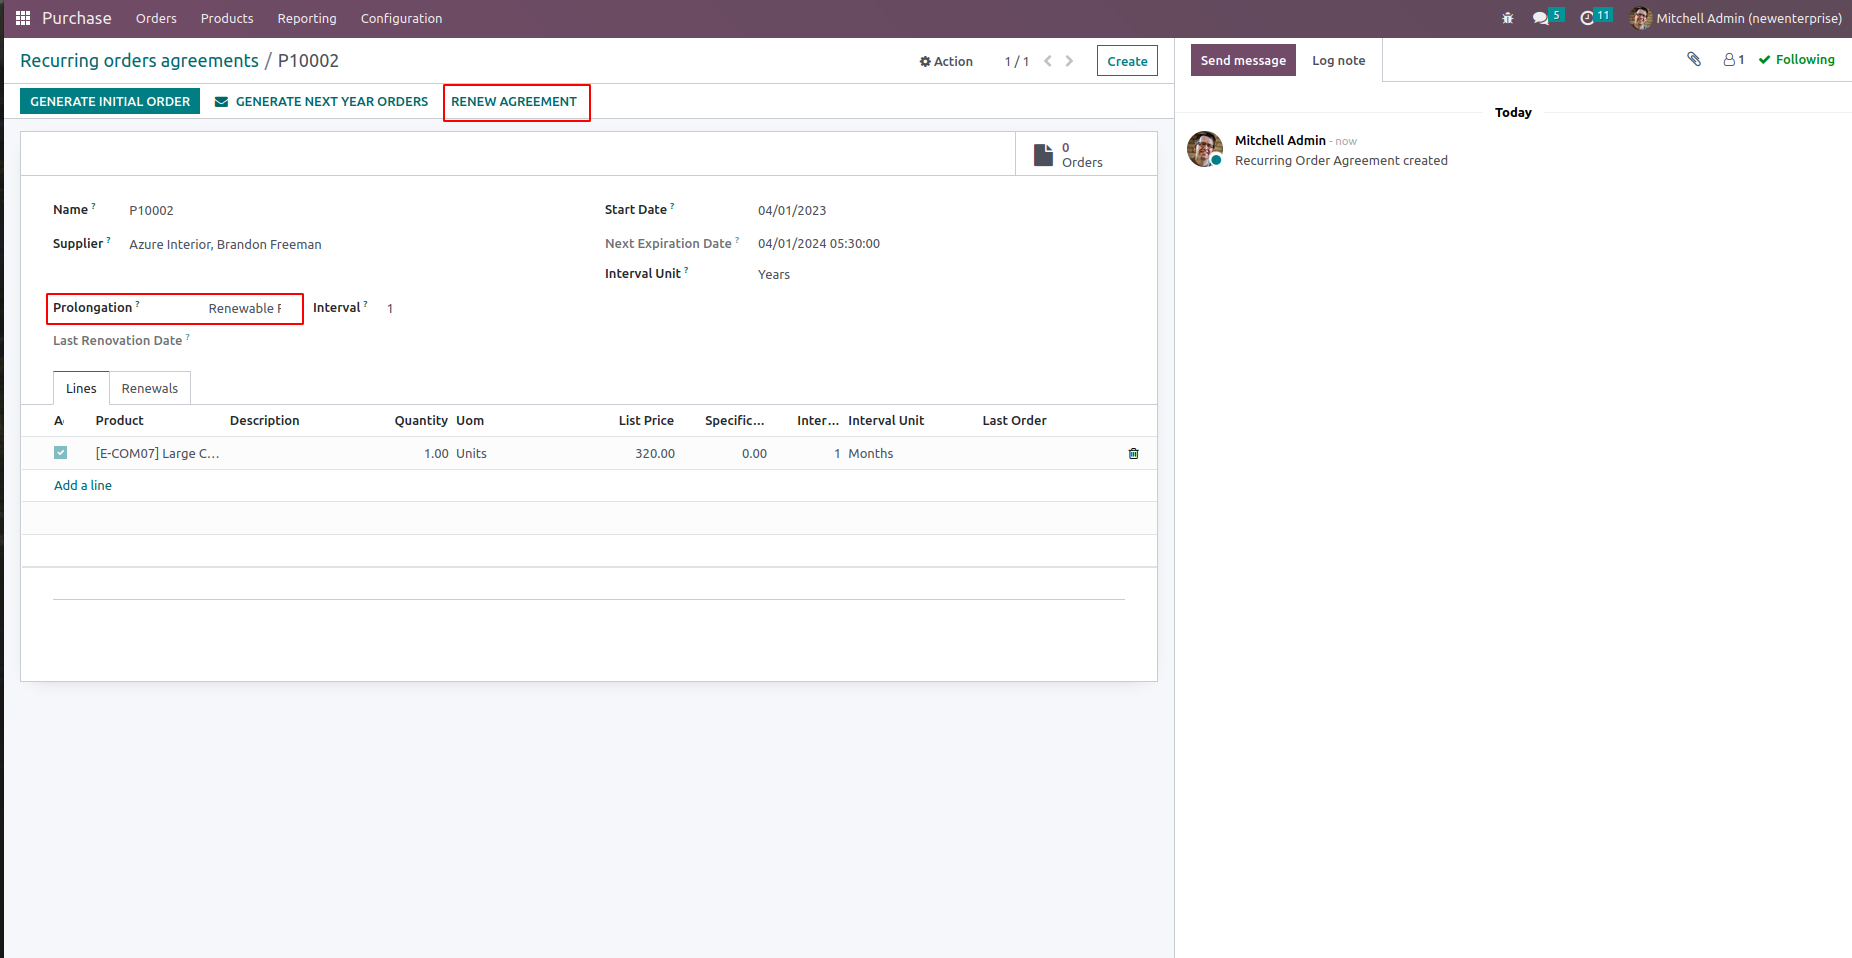Click Generate Next Year Orders button
The width and height of the screenshot is (1852, 958).
[321, 101]
